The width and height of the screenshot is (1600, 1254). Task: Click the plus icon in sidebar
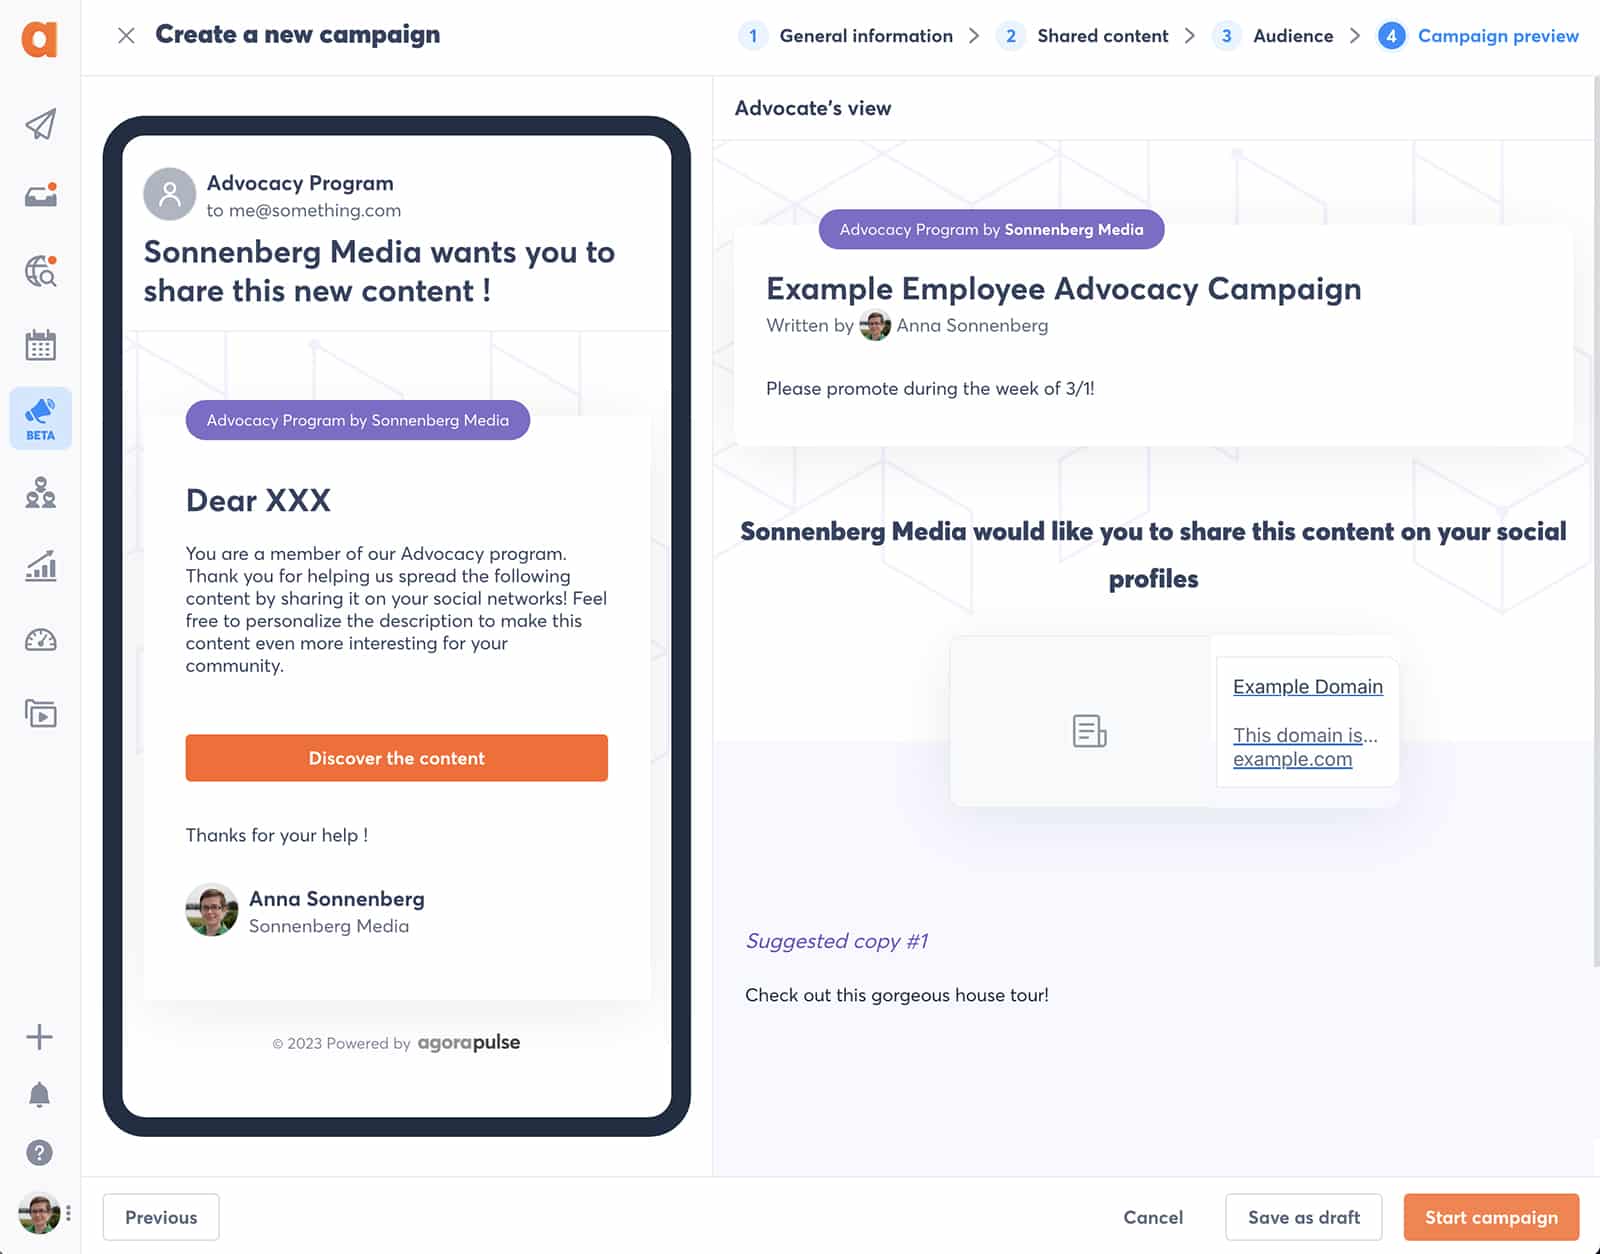(x=39, y=1037)
